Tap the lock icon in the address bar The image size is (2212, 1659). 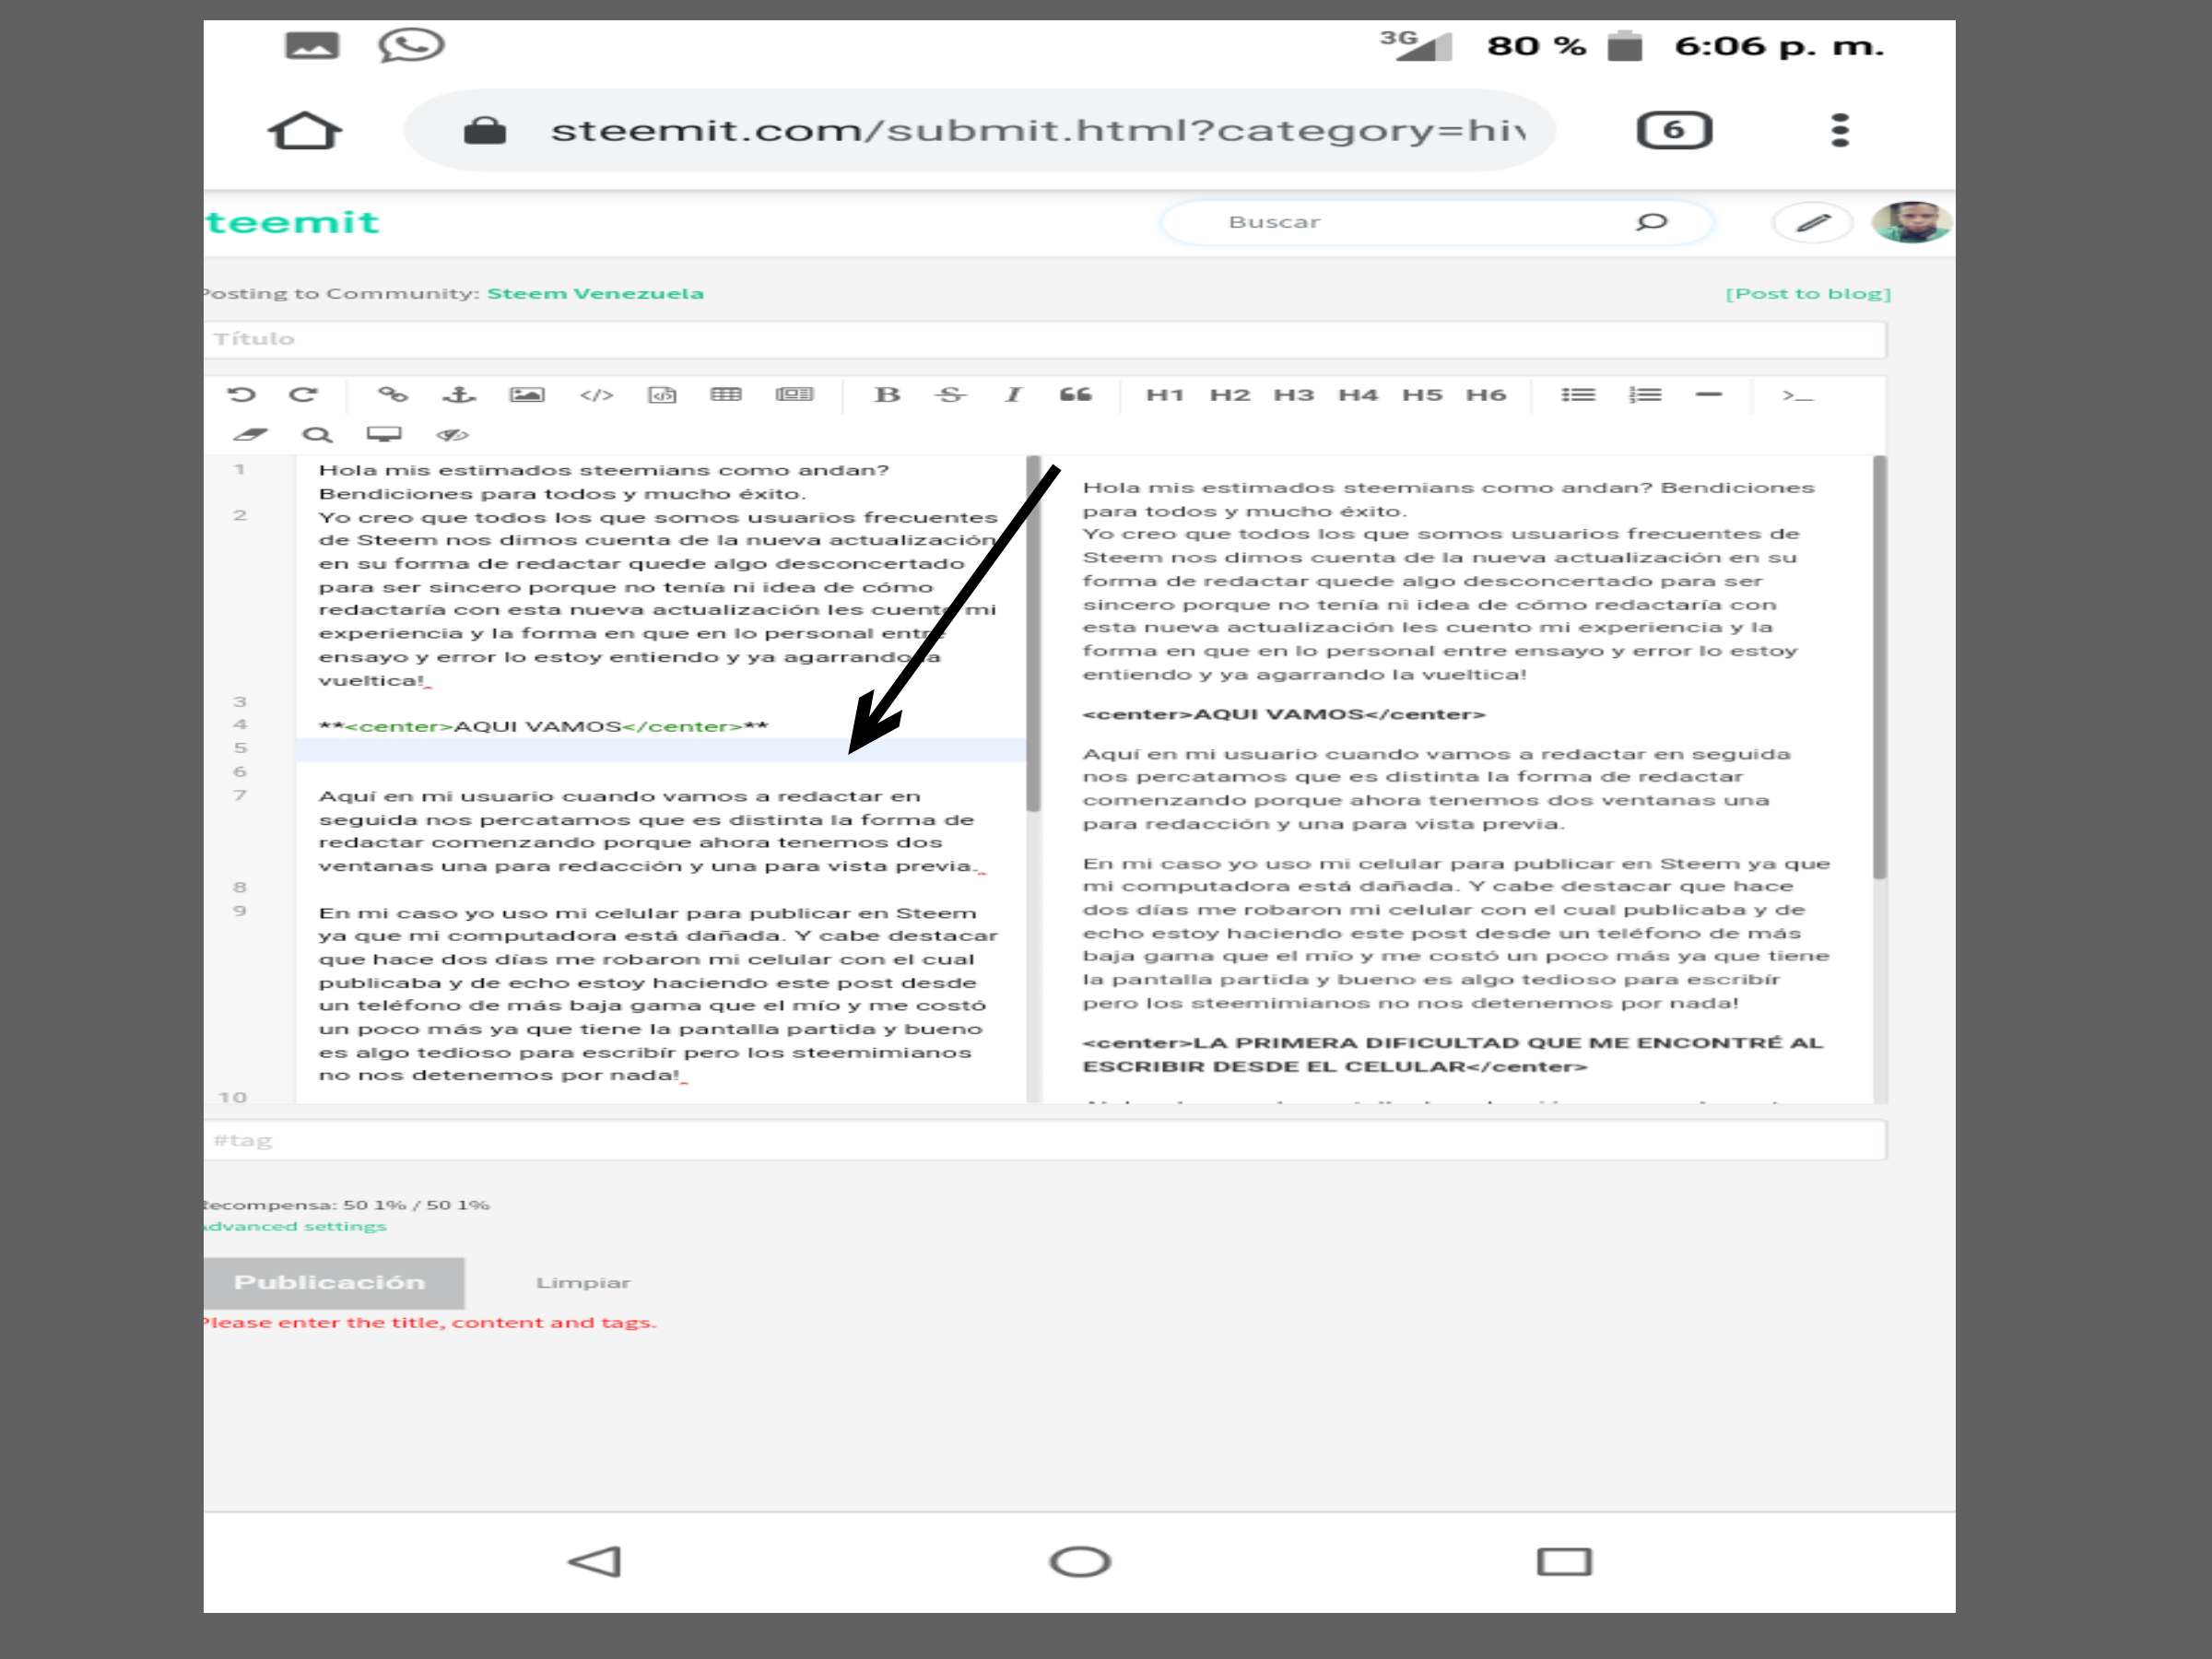485,130
